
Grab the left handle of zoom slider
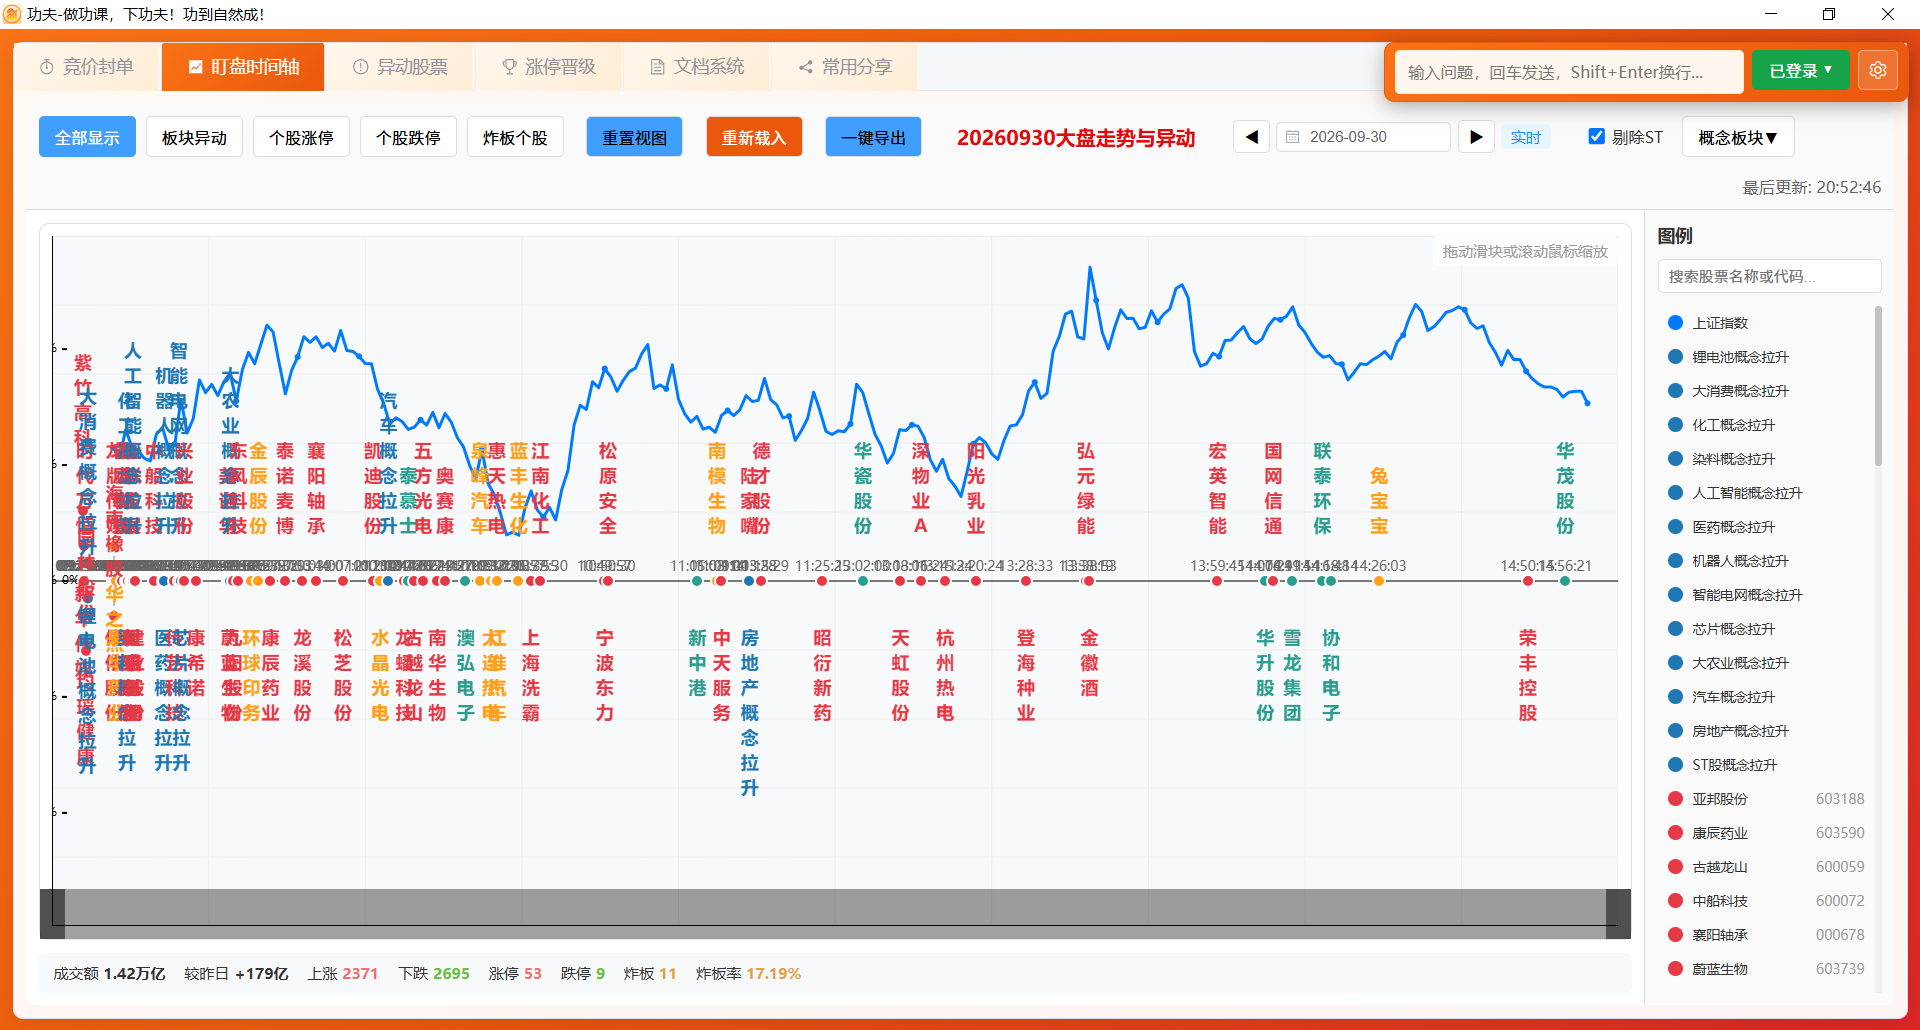(52, 914)
